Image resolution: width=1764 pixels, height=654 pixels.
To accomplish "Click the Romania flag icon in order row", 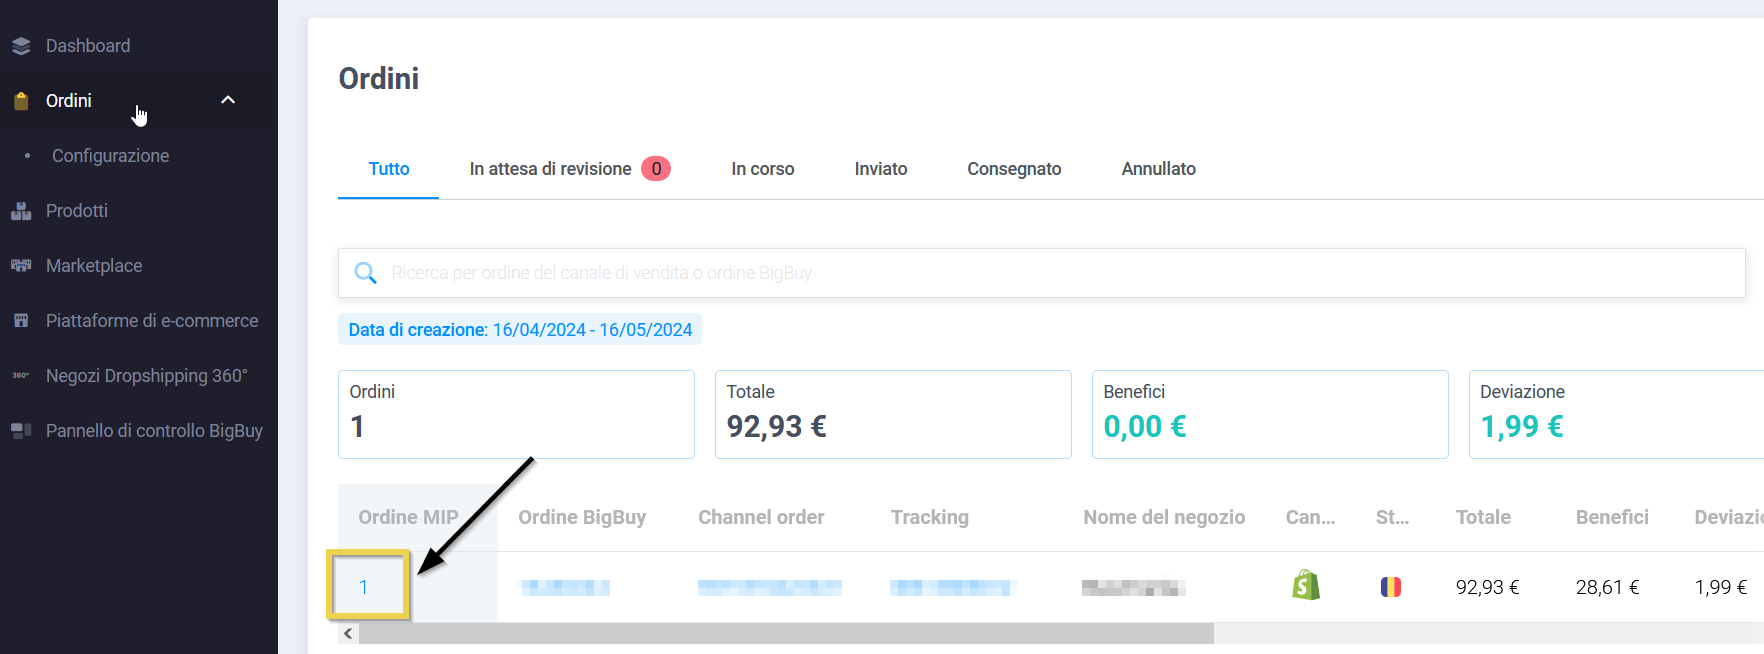I will [x=1390, y=587].
